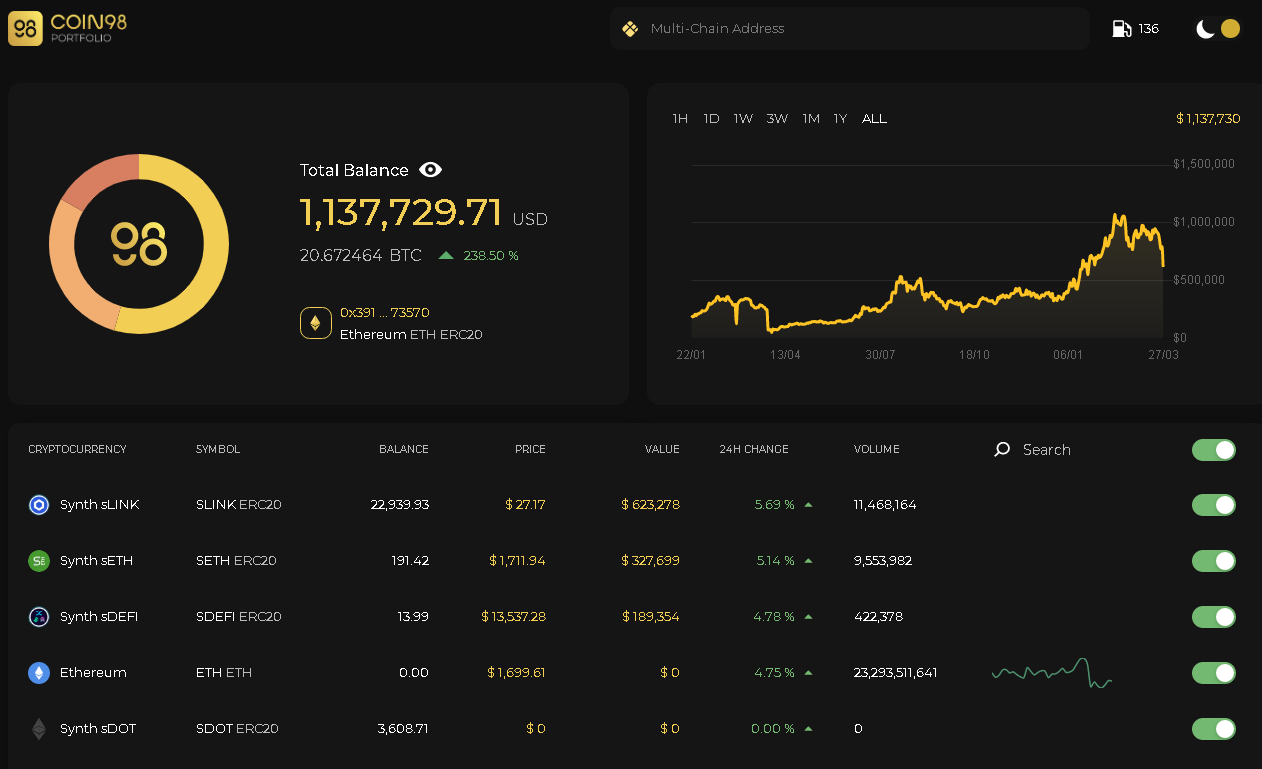This screenshot has height=769, width=1262.
Task: Click the Coin98 Portfolio logo
Action: point(67,28)
